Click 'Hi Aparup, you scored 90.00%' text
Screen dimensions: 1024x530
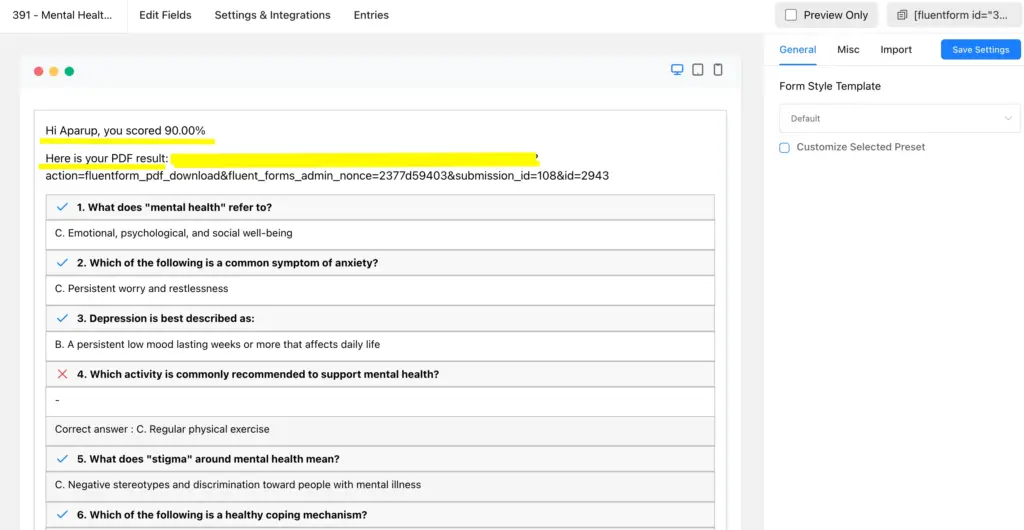click(125, 131)
